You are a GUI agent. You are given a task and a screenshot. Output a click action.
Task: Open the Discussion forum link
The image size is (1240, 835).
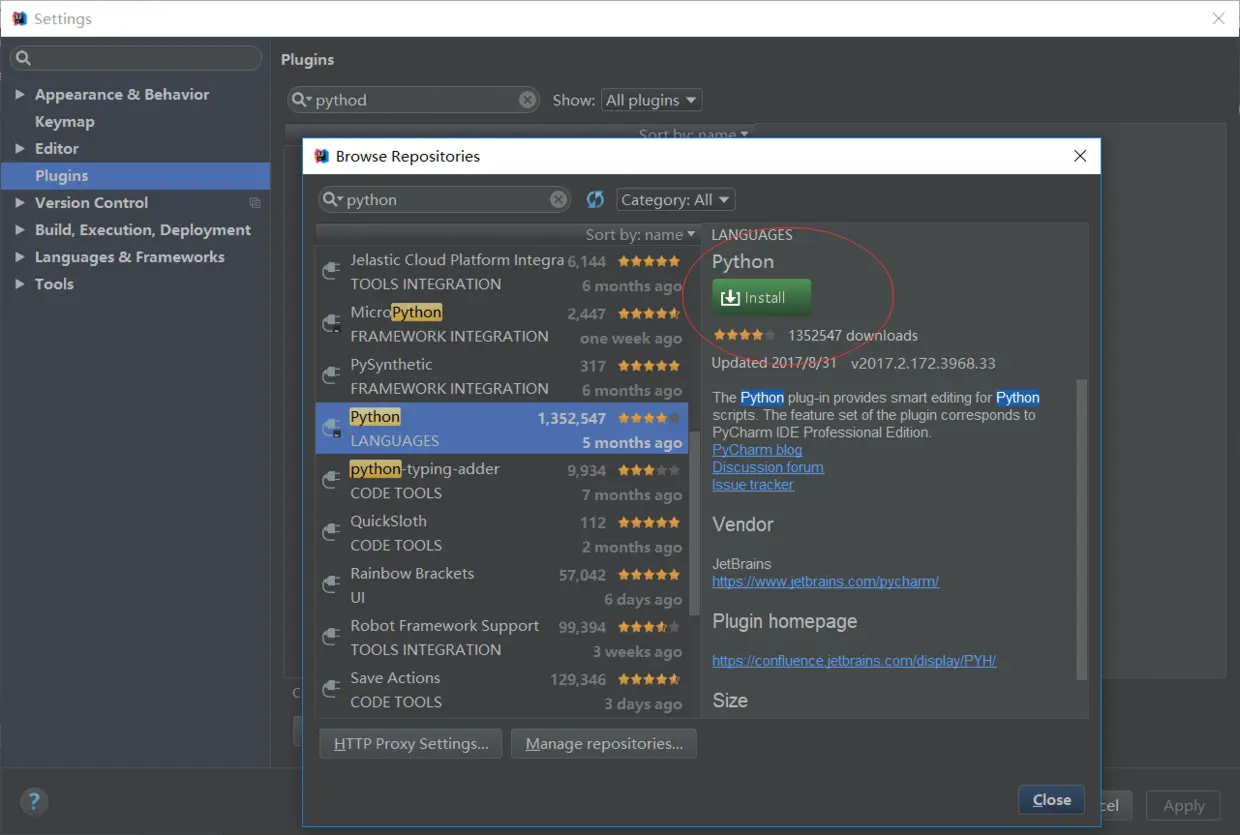pyautogui.click(x=768, y=467)
